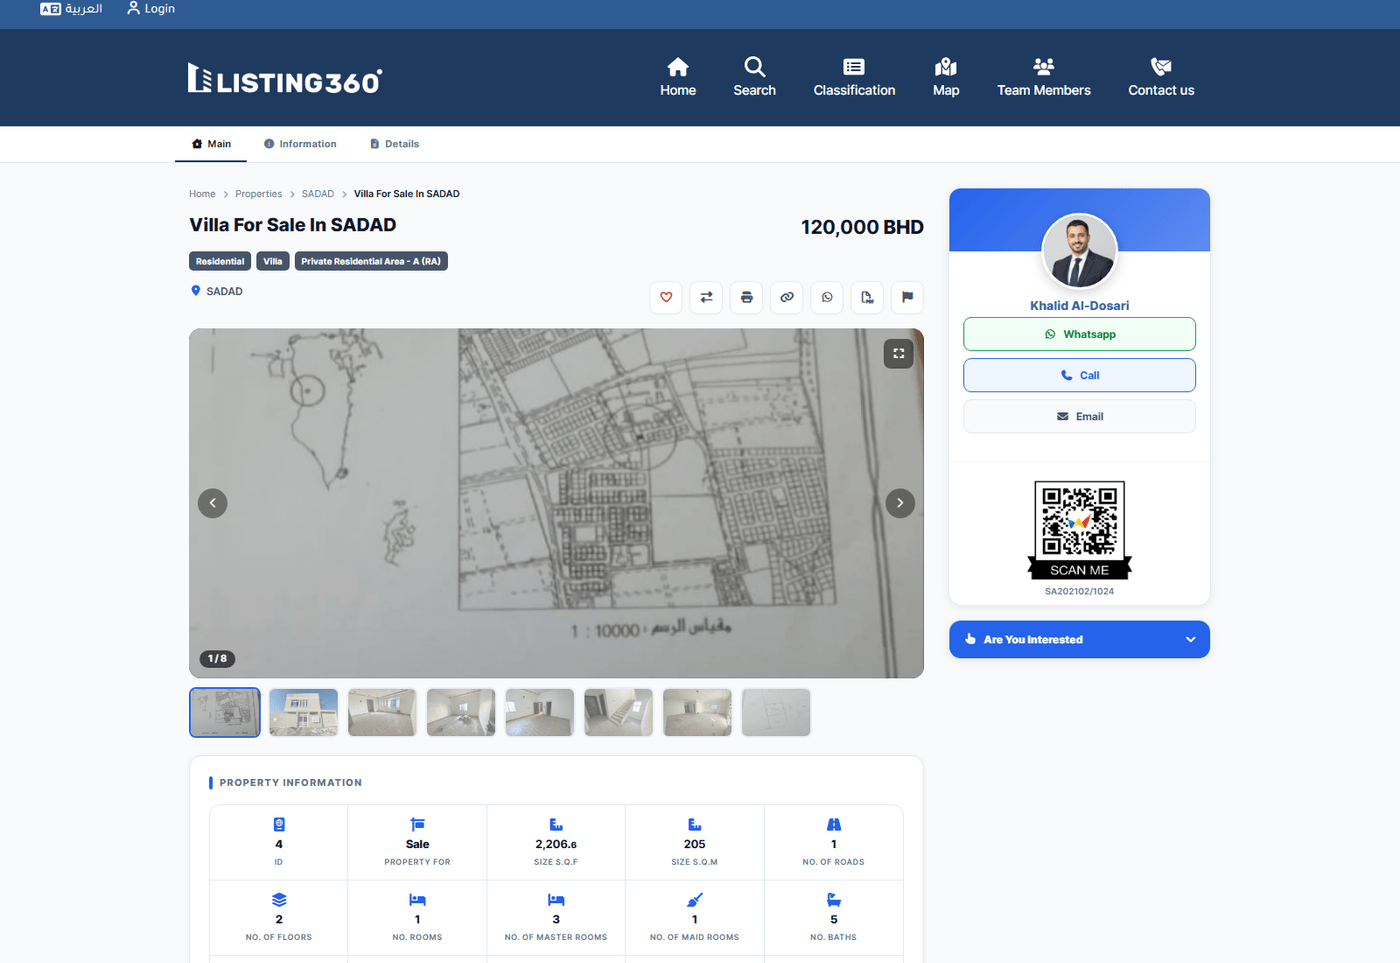The width and height of the screenshot is (1400, 963).
Task: Switch to the Main tab
Action: [211, 144]
